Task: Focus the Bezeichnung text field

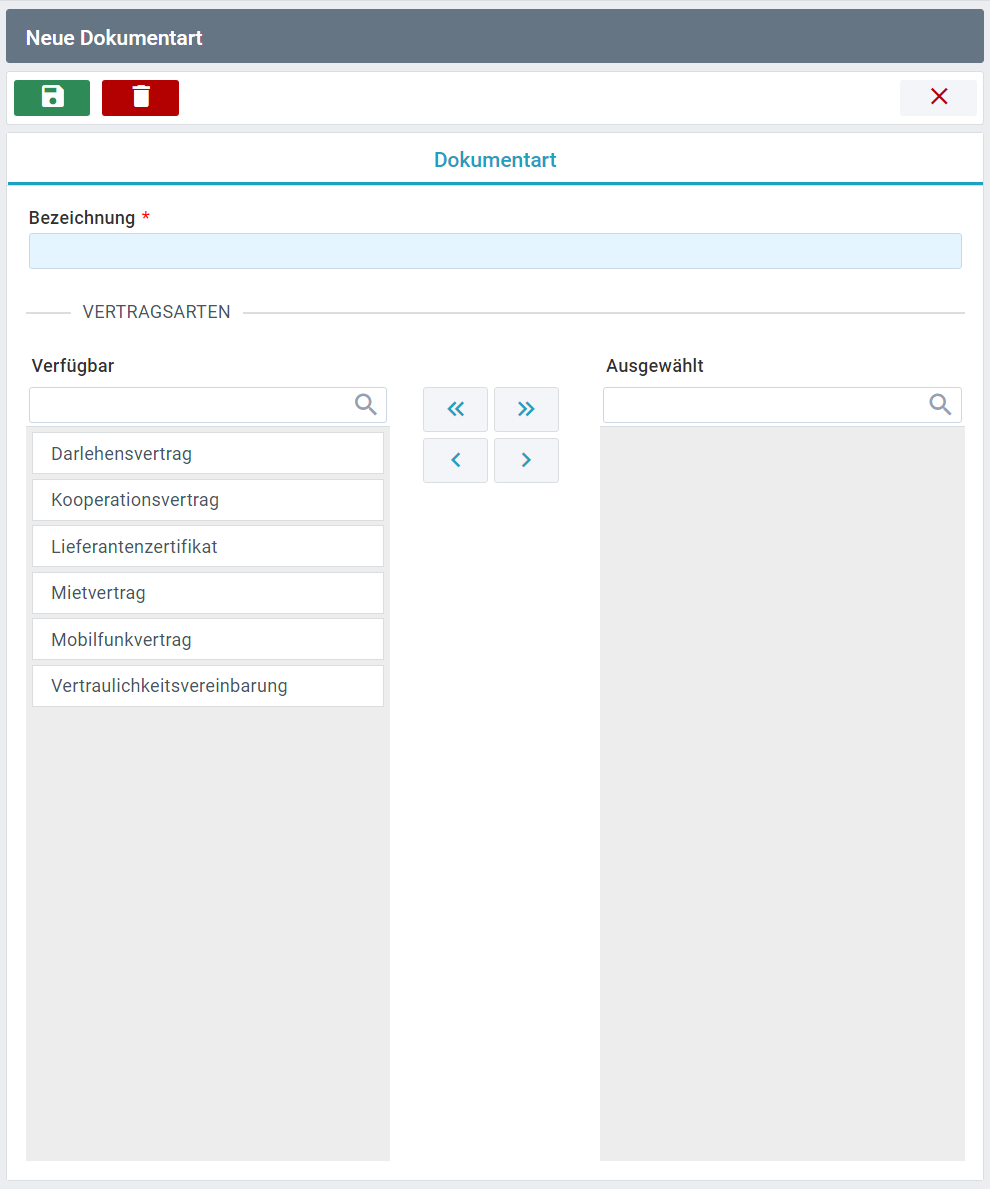Action: pyautogui.click(x=495, y=251)
